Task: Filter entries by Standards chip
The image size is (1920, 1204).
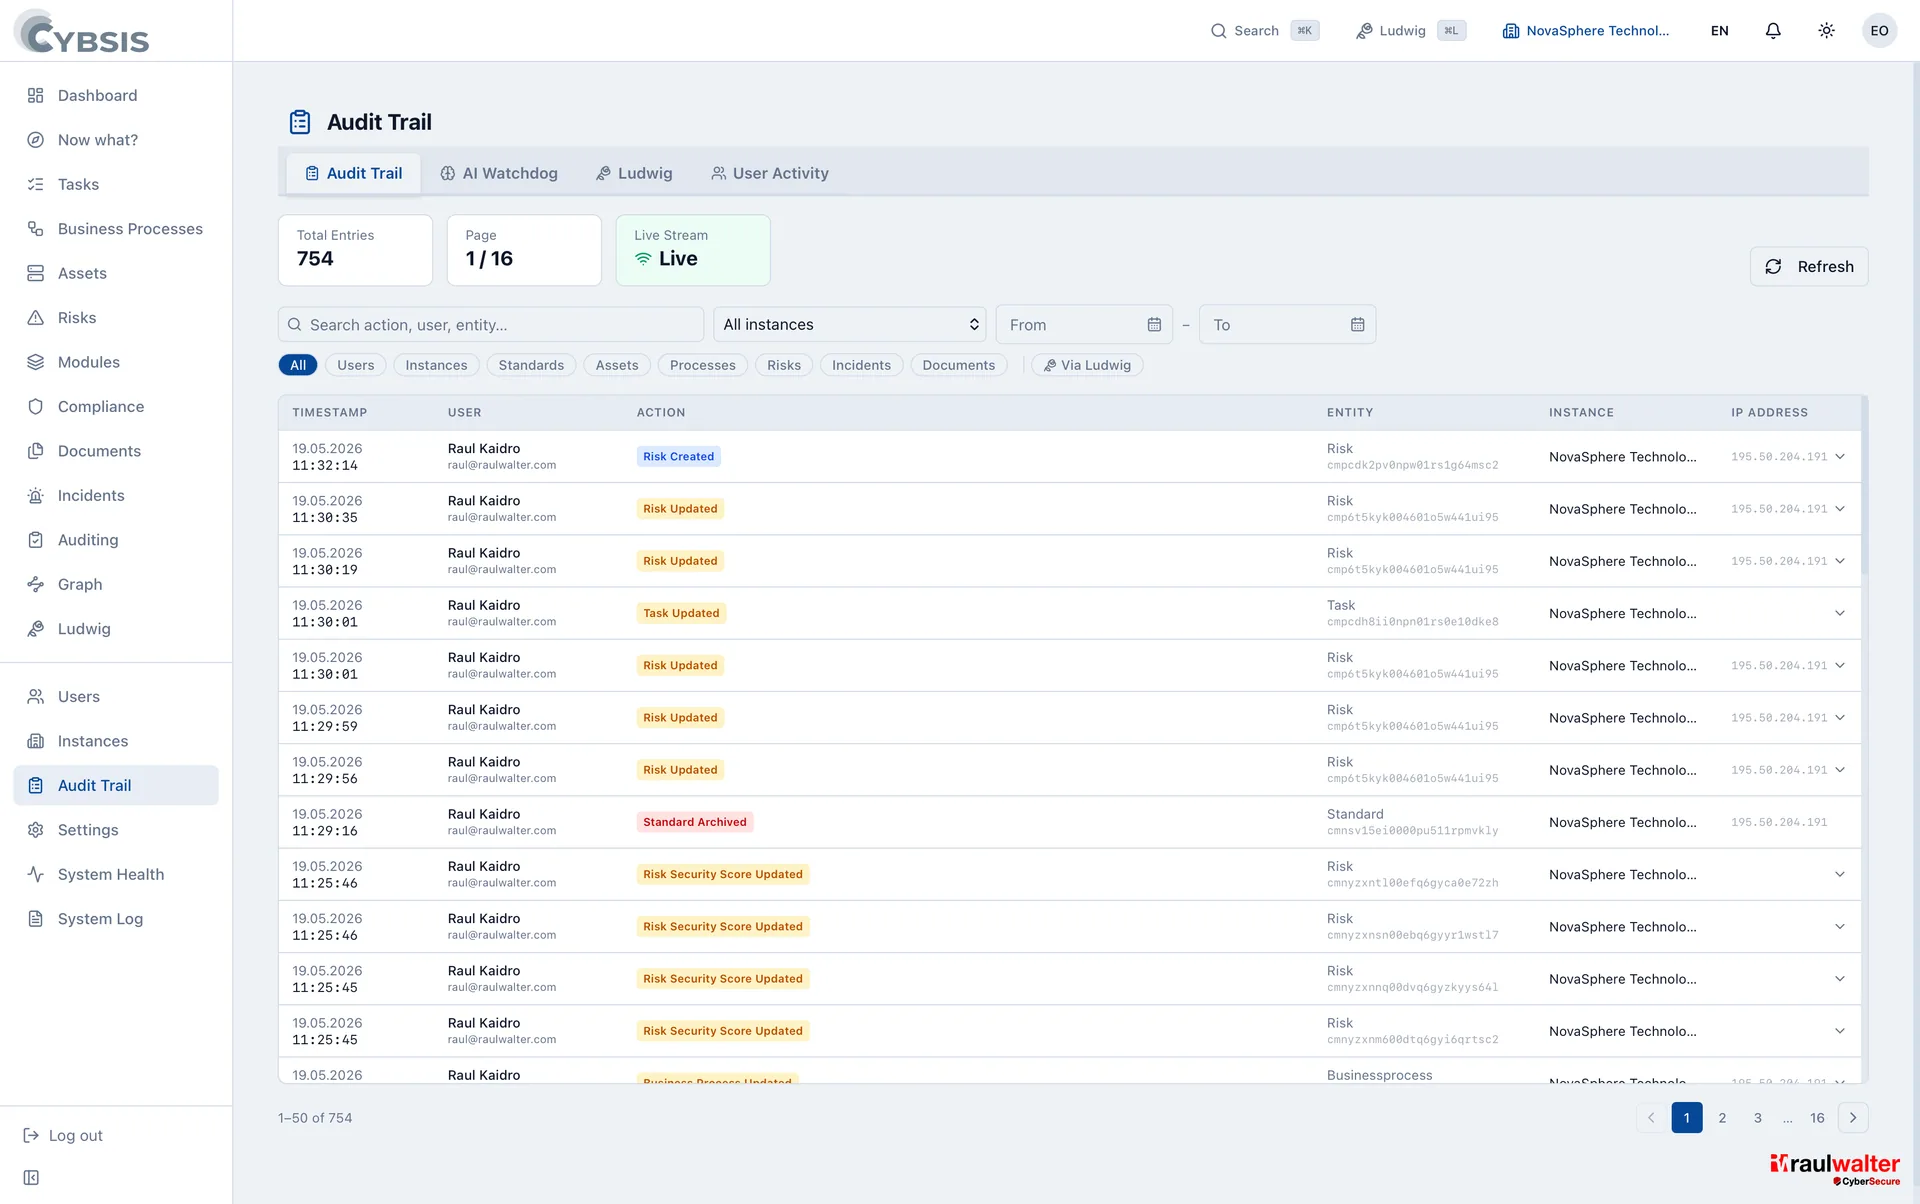Action: [x=531, y=365]
